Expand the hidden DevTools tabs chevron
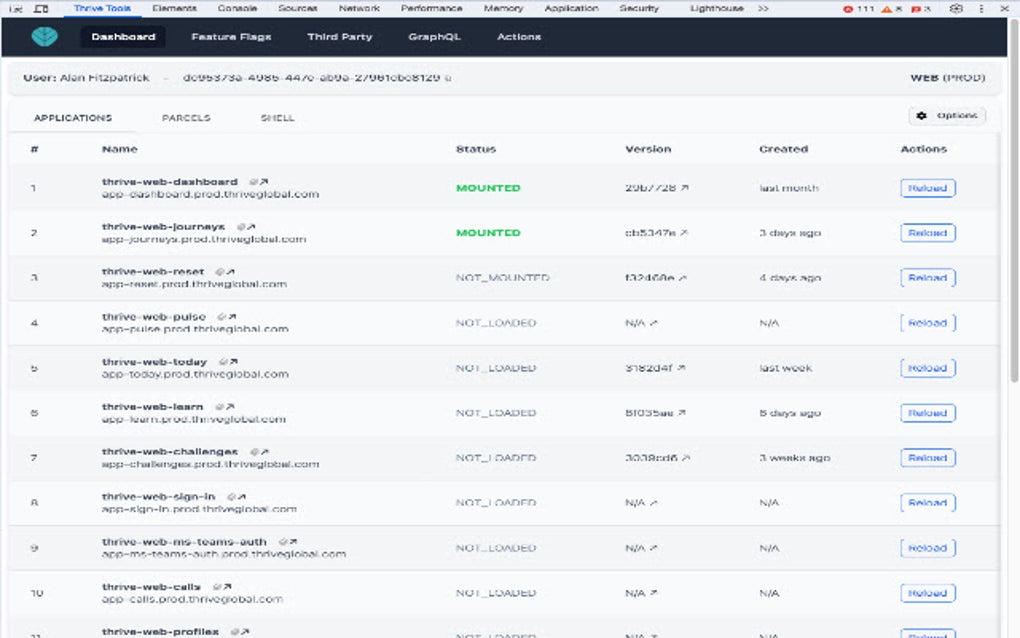1020x638 pixels. [763, 8]
